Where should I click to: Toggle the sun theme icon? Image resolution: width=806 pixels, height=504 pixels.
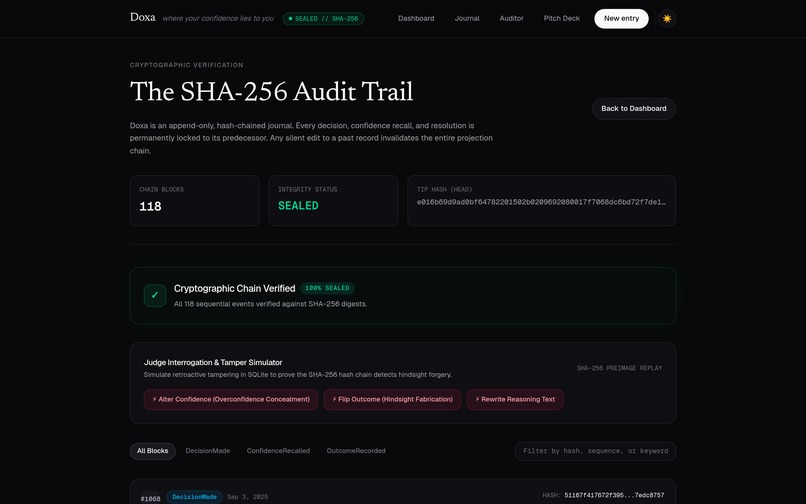pos(667,19)
